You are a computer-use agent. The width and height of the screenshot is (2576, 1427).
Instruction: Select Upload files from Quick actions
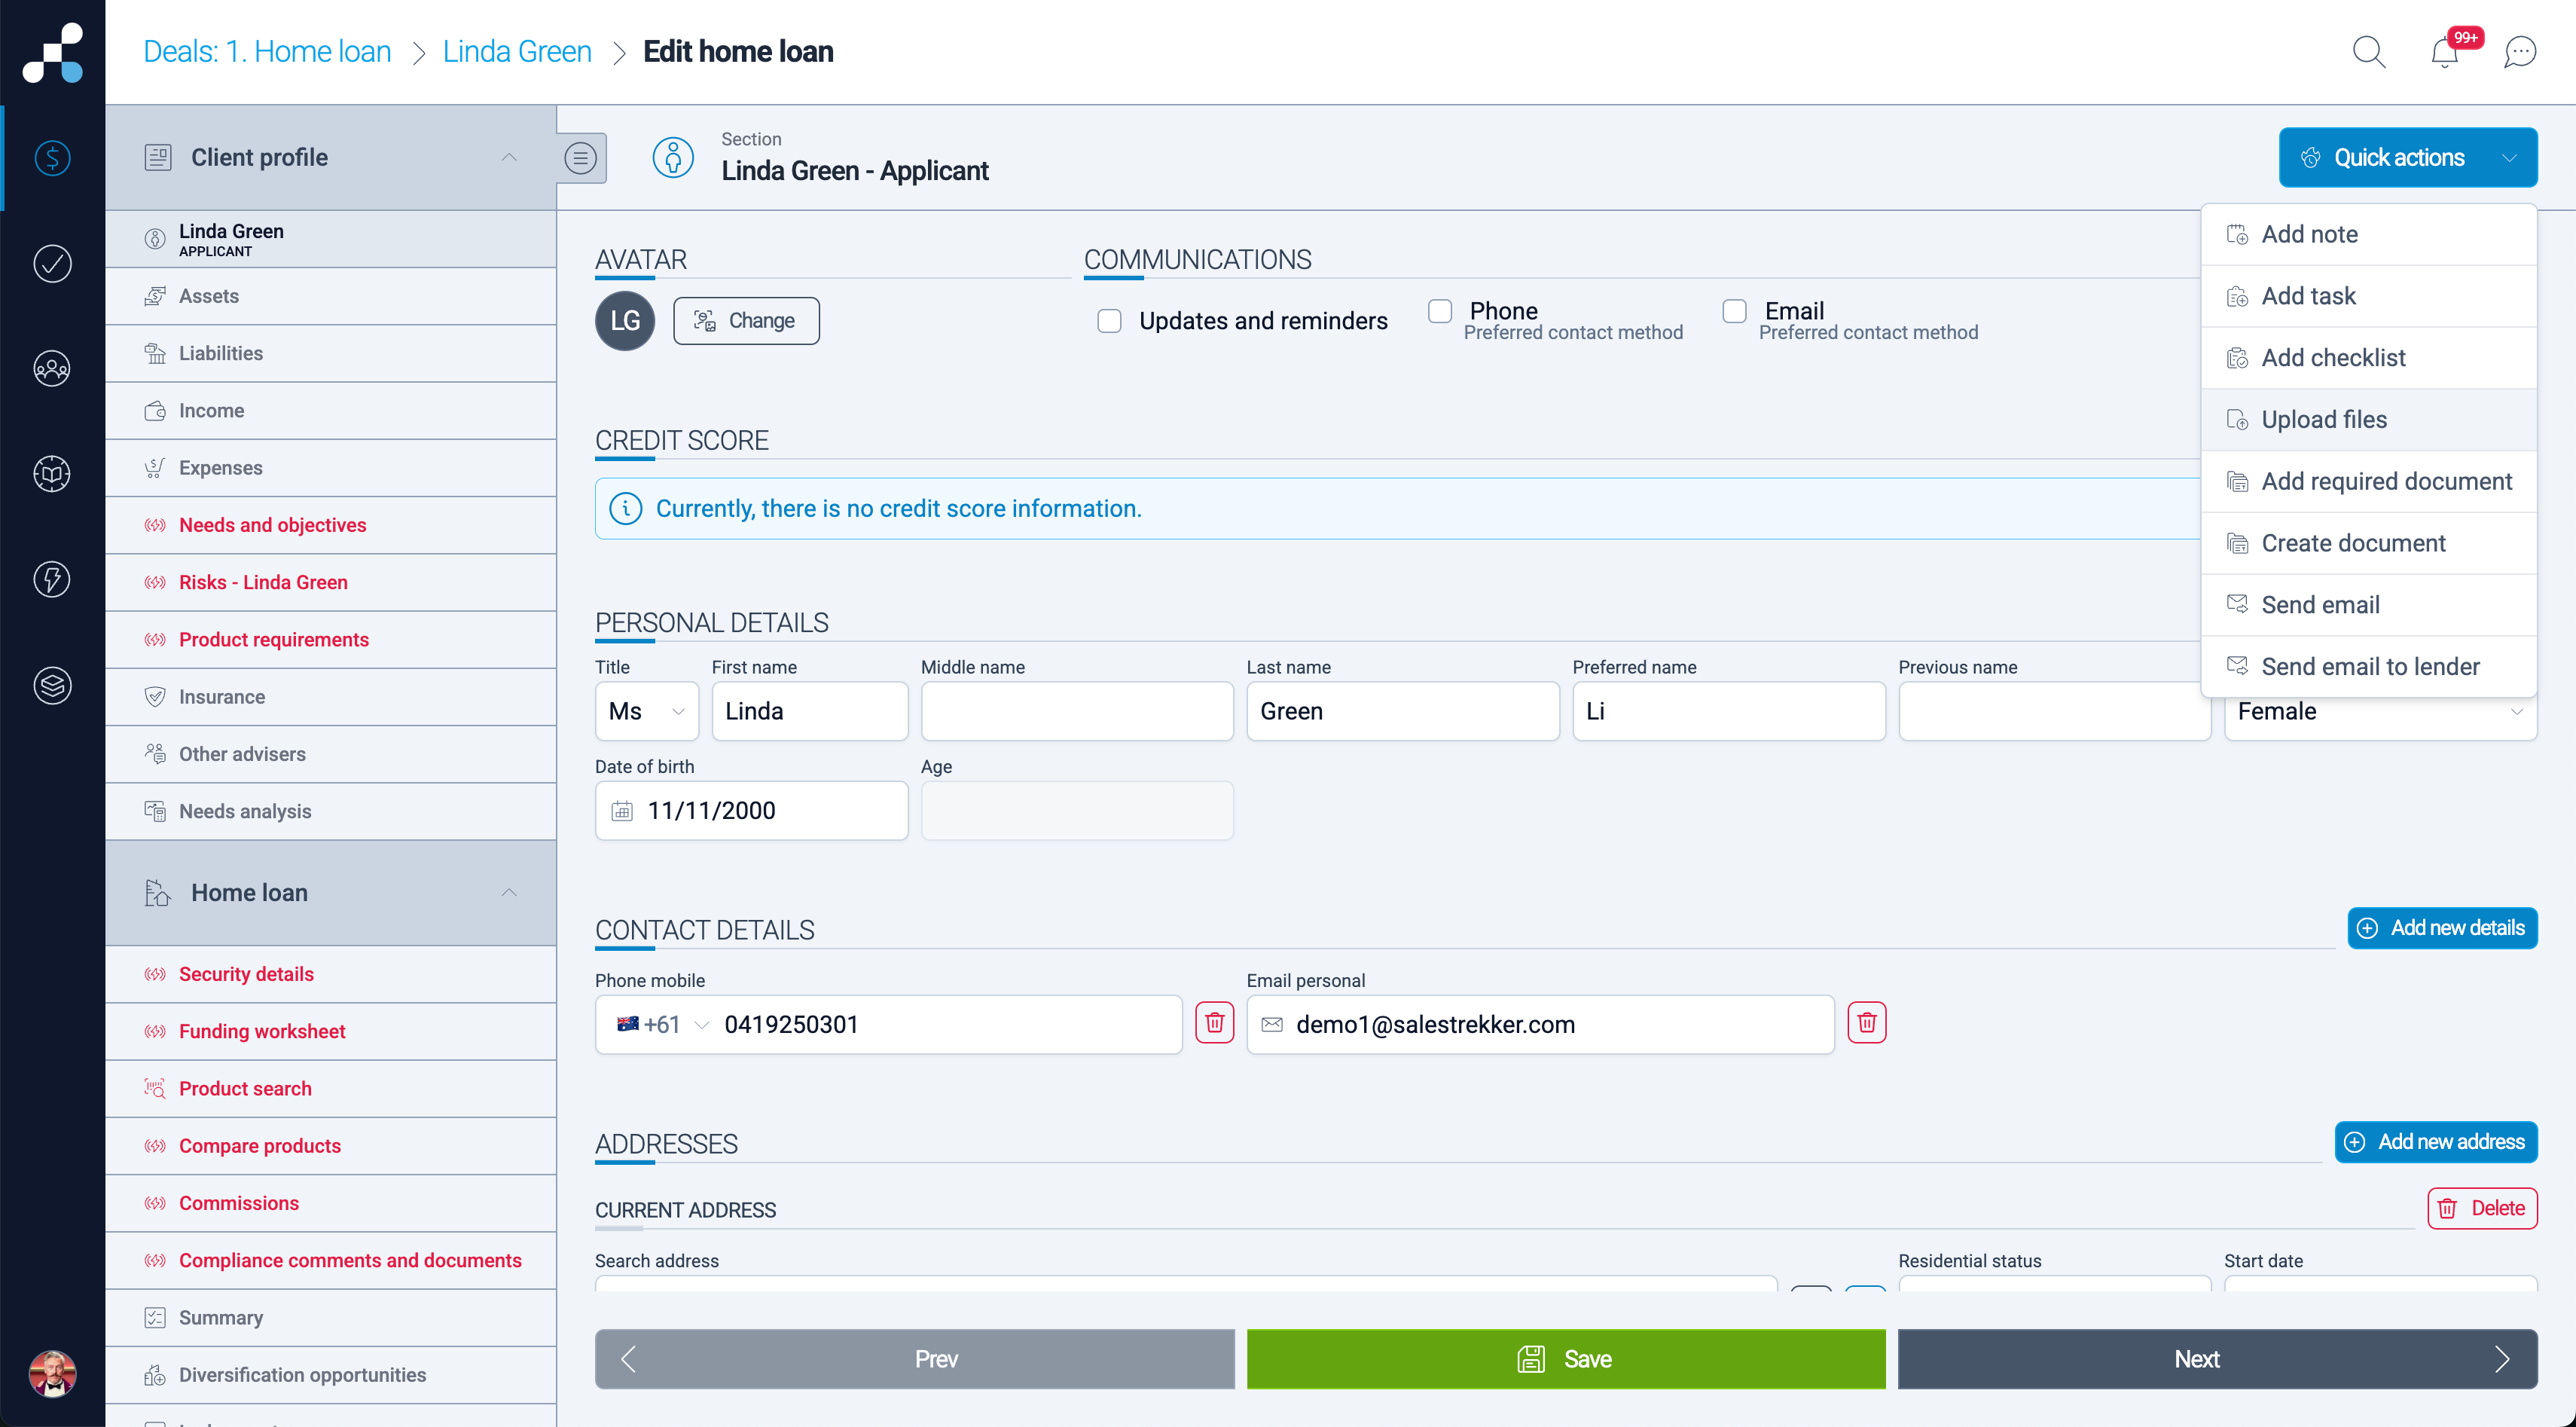coord(2324,419)
